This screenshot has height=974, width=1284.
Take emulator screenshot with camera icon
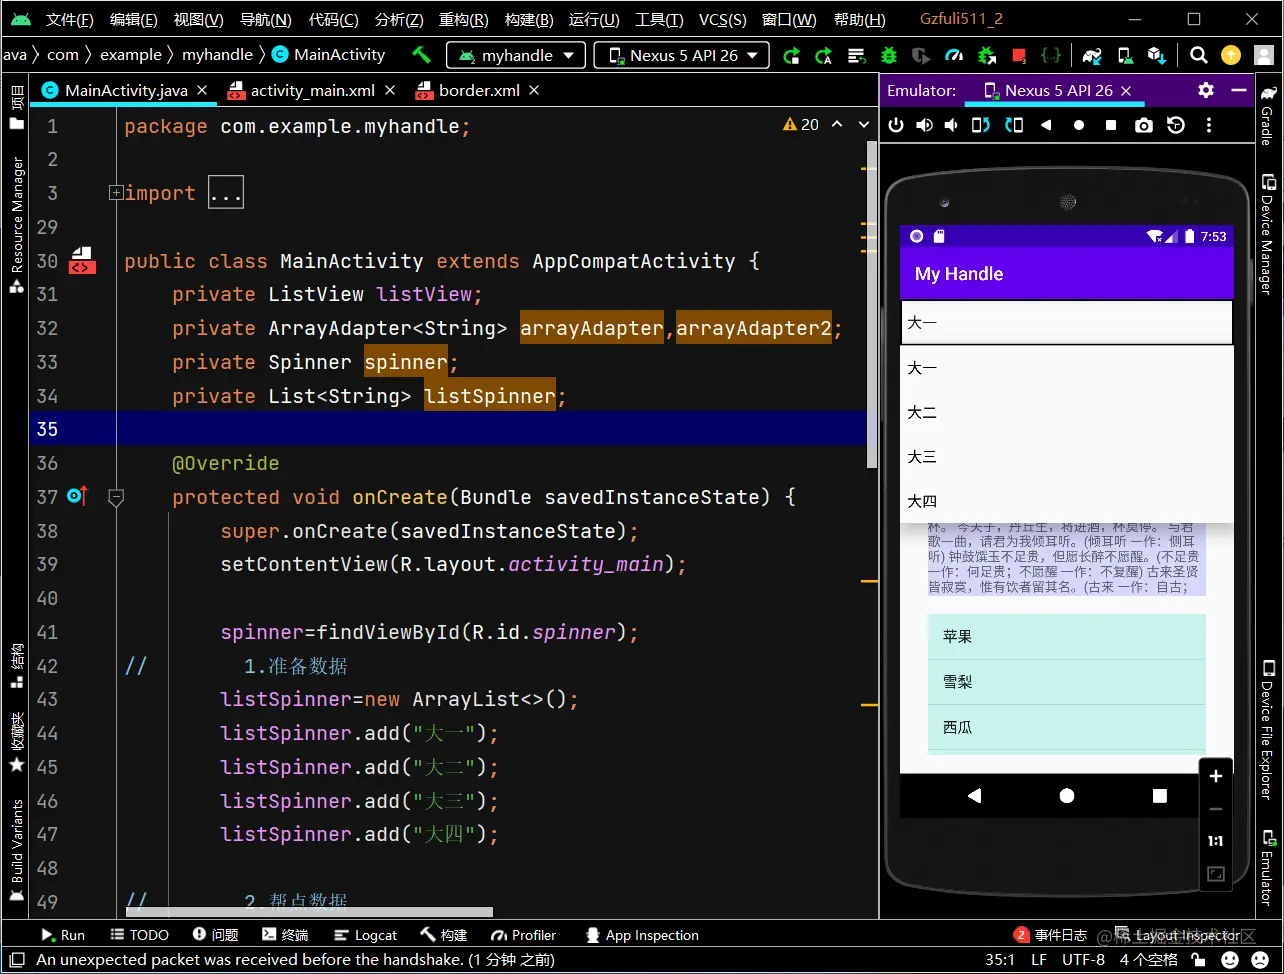coord(1144,125)
